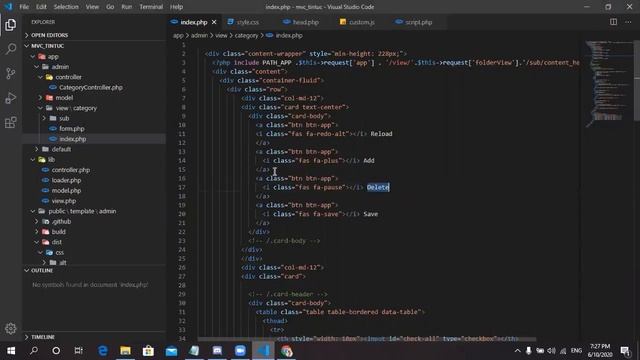
Task: Click the vertical editor scrollbar thumb
Action: click(x=637, y=80)
